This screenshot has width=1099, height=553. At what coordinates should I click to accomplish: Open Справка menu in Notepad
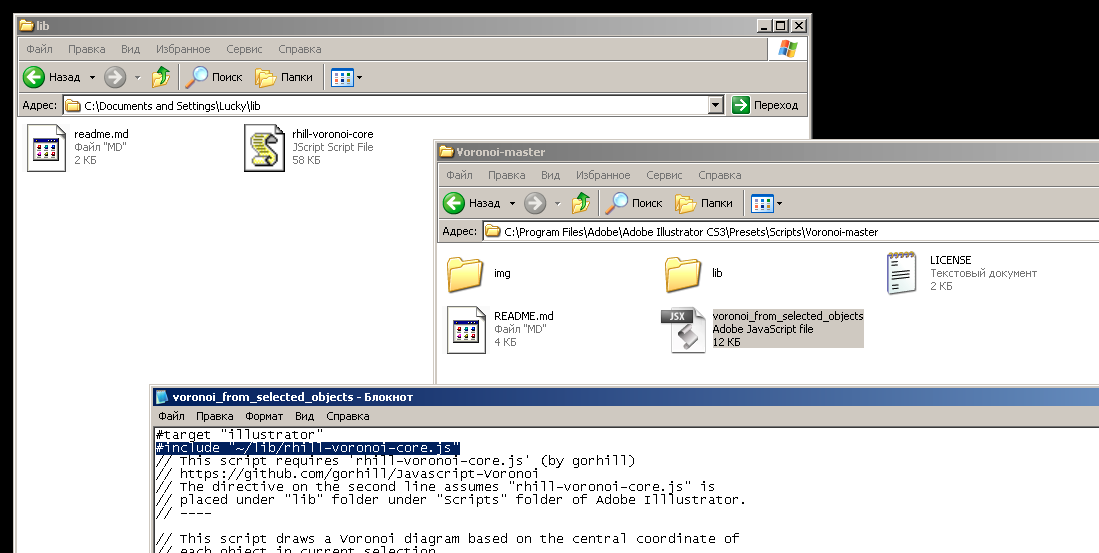(348, 416)
